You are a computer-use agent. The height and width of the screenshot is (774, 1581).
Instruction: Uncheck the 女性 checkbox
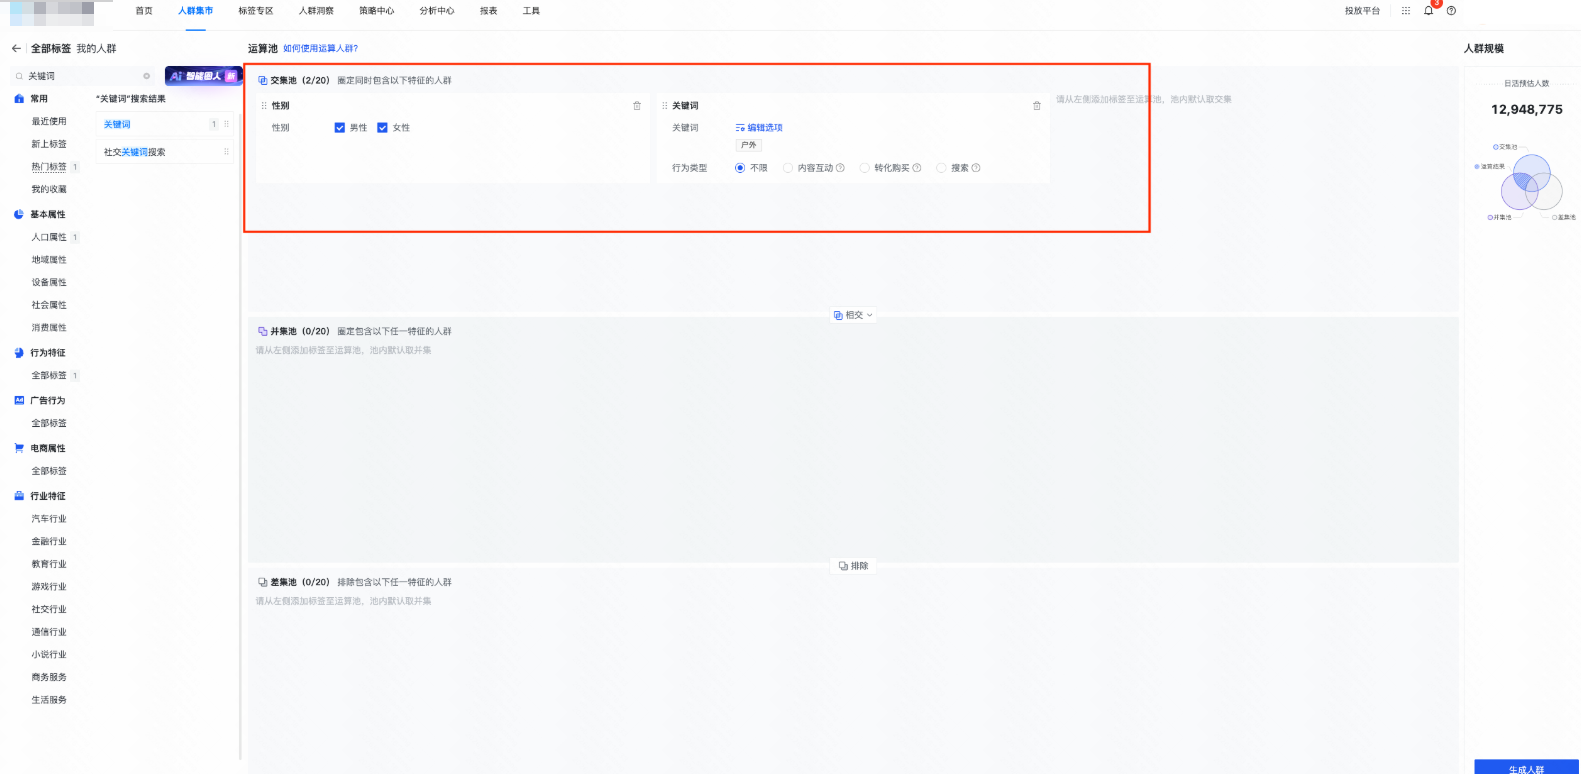pos(382,128)
